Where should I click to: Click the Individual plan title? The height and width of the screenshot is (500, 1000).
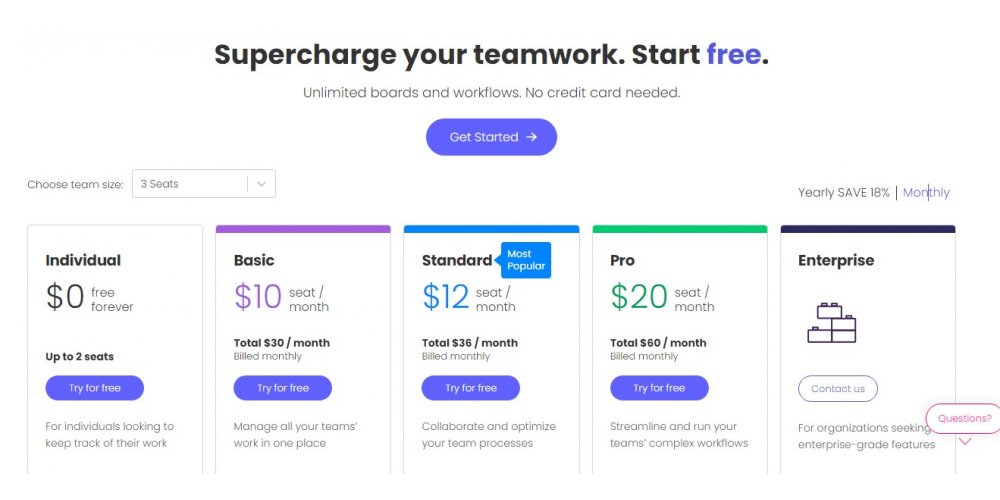(x=83, y=260)
